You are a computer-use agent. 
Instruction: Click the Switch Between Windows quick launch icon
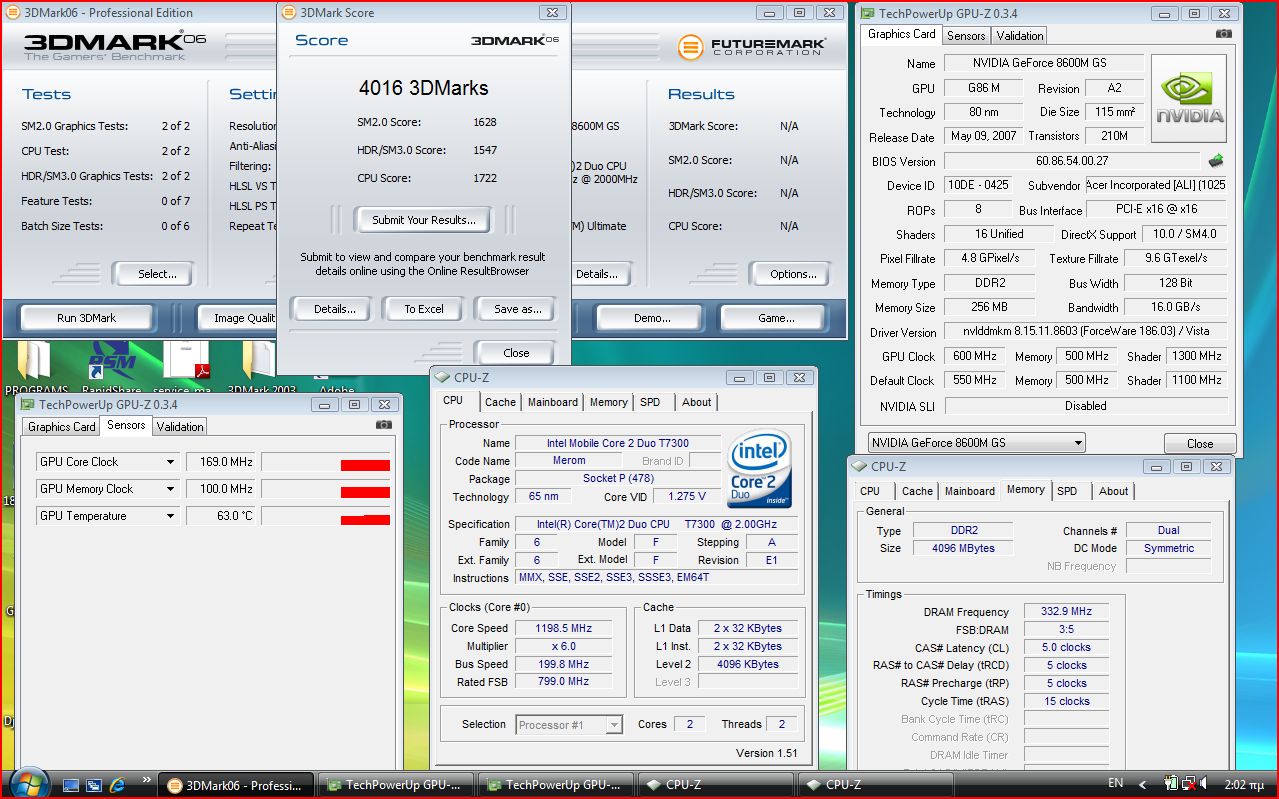pyautogui.click(x=94, y=785)
